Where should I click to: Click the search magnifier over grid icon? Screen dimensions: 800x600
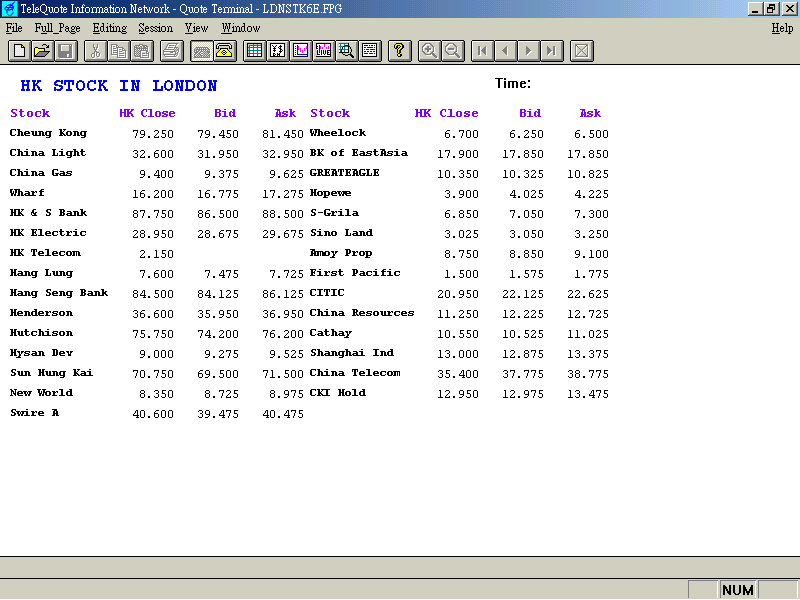click(x=347, y=51)
